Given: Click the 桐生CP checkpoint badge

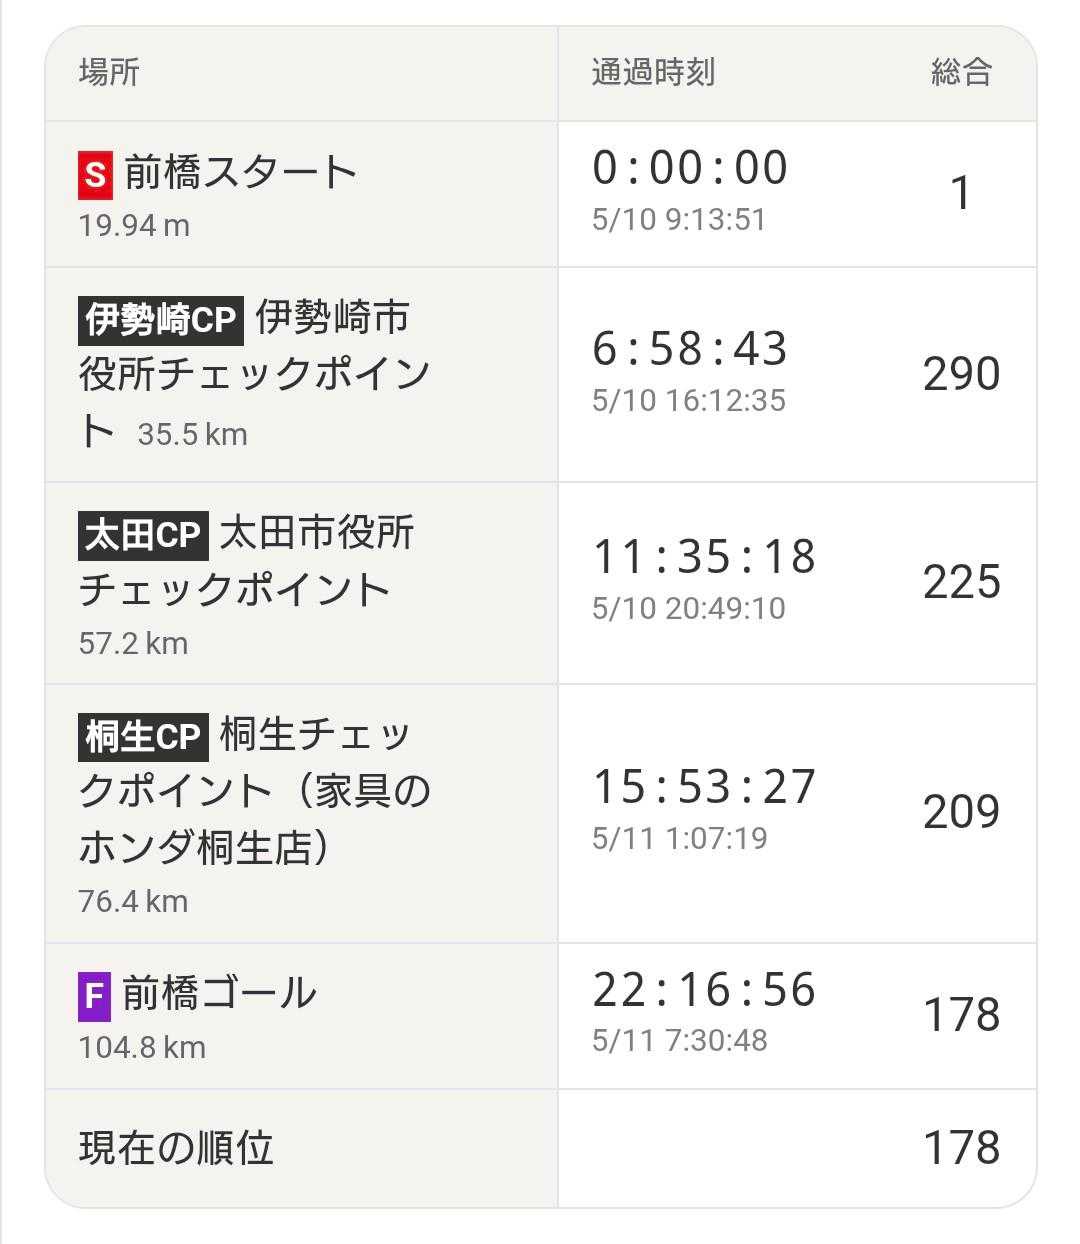Looking at the screenshot, I should coord(142,736).
